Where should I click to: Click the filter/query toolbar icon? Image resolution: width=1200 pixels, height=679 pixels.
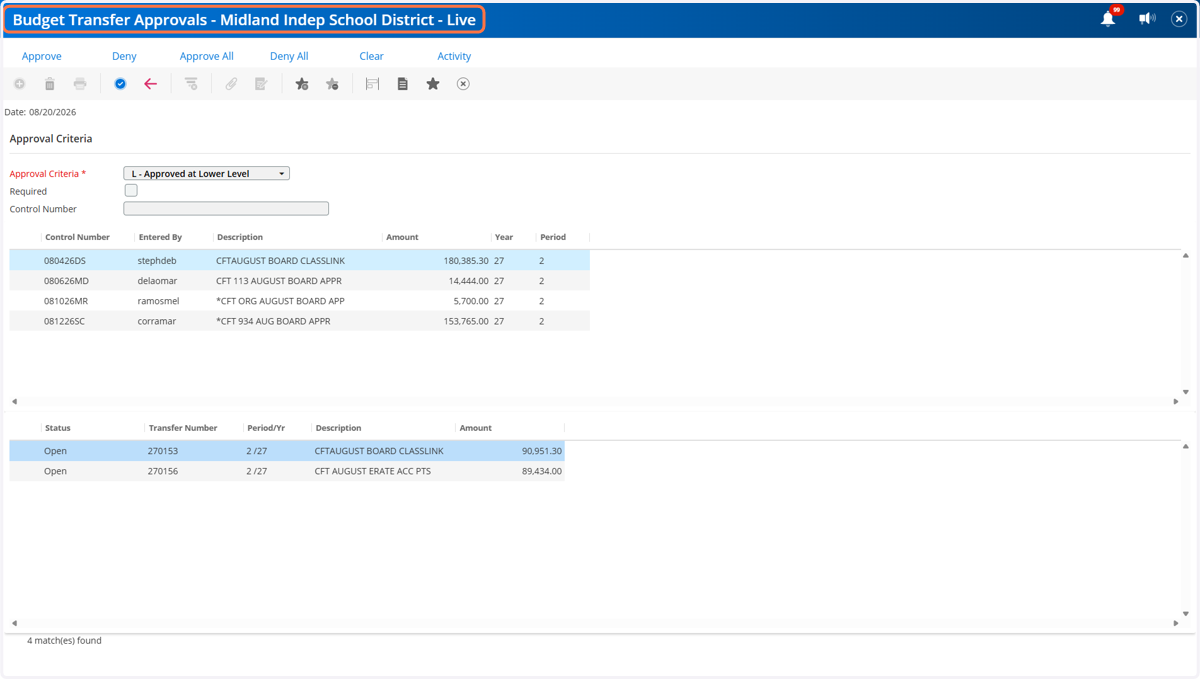[191, 84]
